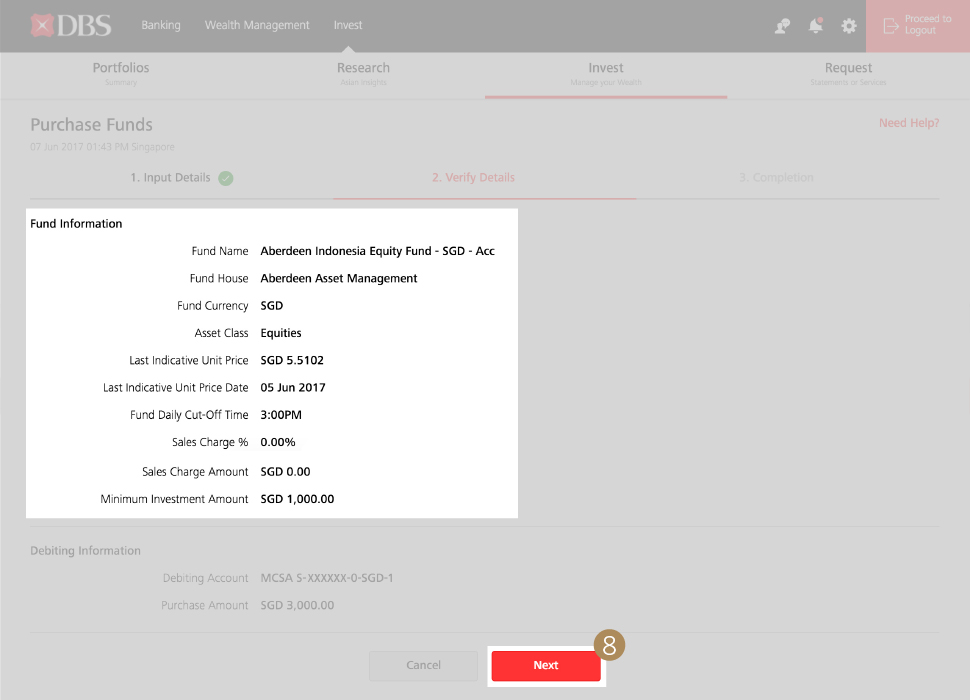This screenshot has height=700, width=970.
Task: Go to step 1 Input Details
Action: click(x=170, y=177)
